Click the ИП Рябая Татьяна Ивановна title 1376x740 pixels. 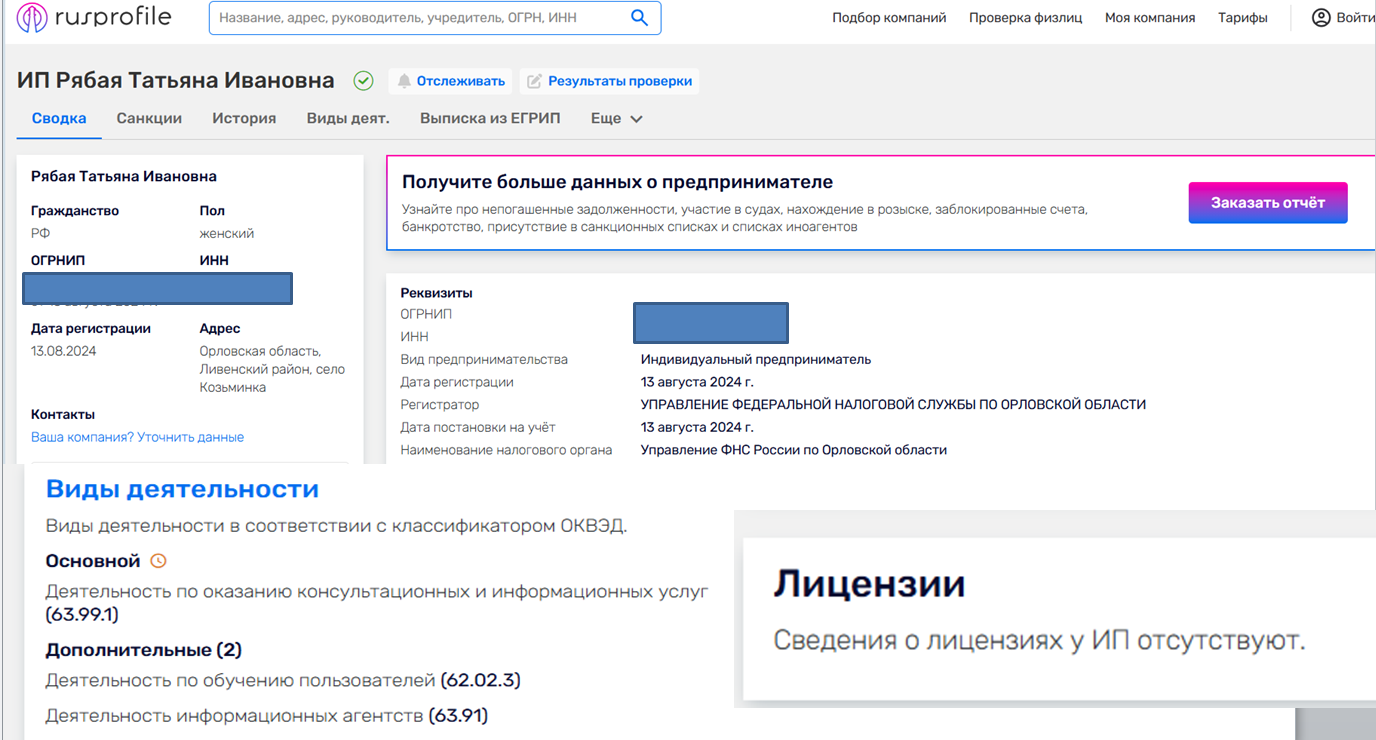(x=176, y=80)
